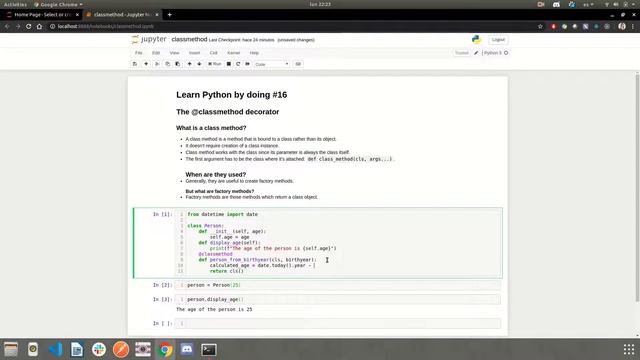
Task: Open the View menu
Action: [x=174, y=53]
